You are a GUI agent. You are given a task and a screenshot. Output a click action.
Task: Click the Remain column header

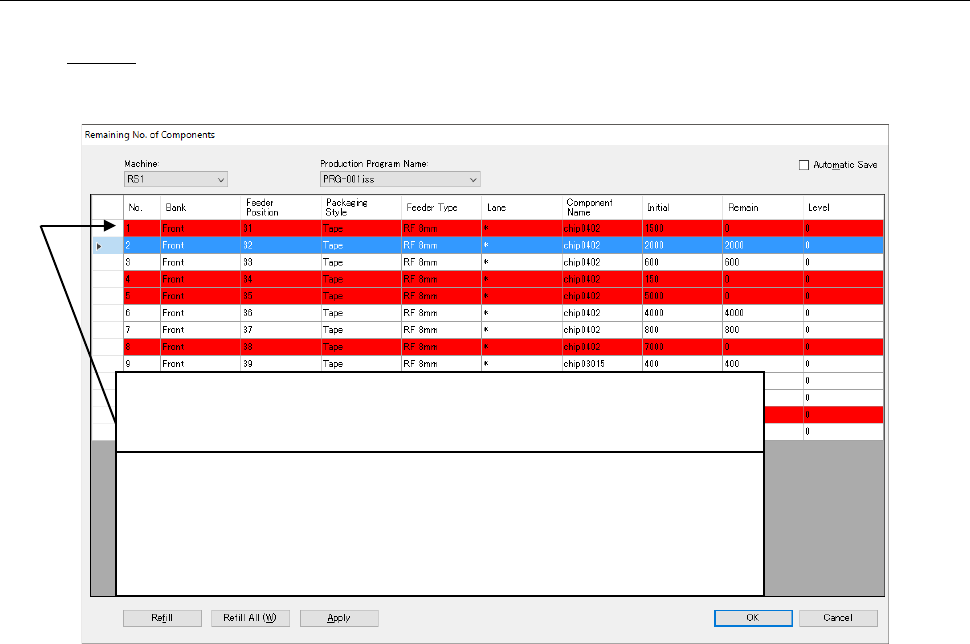tap(762, 207)
